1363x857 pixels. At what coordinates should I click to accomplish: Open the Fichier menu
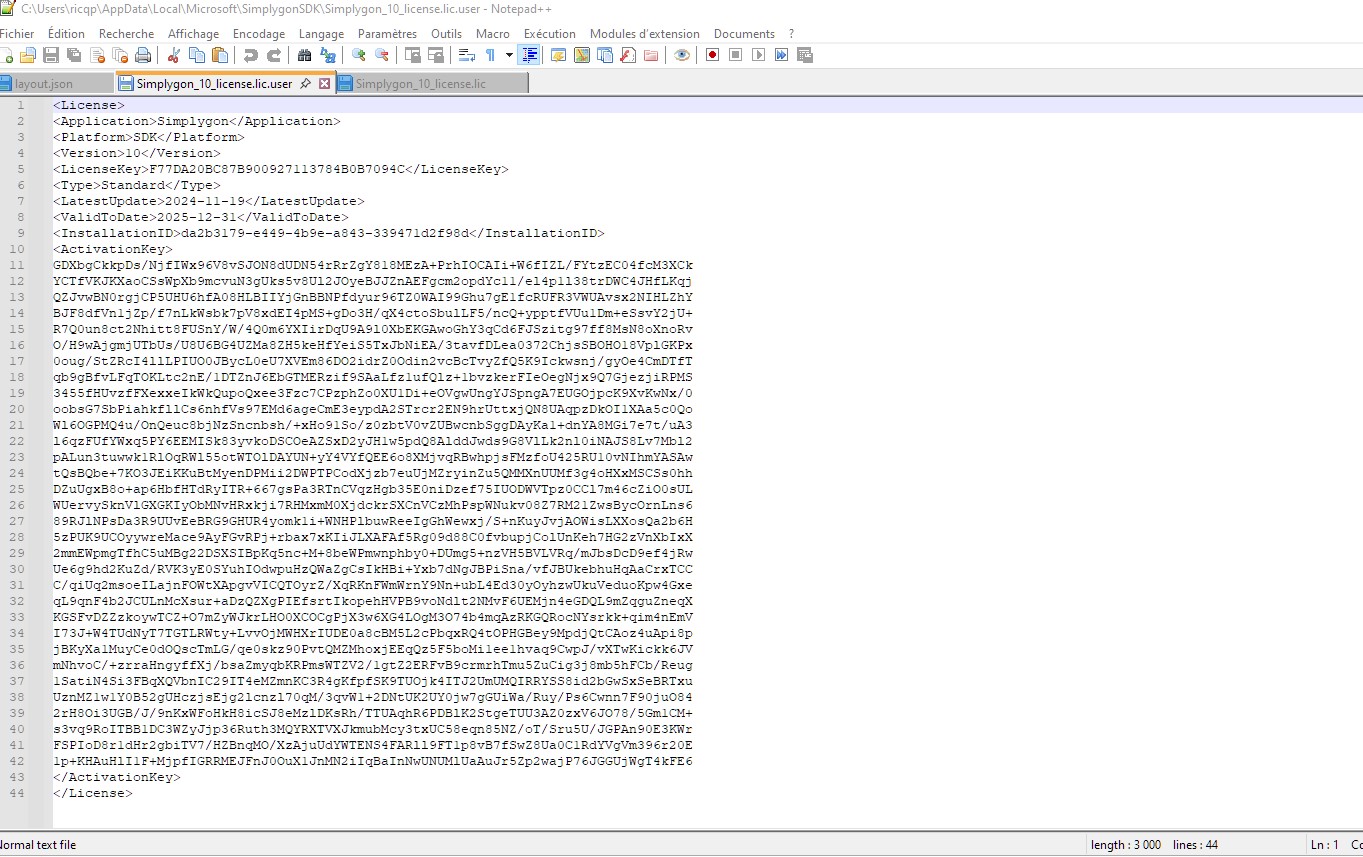(x=16, y=34)
